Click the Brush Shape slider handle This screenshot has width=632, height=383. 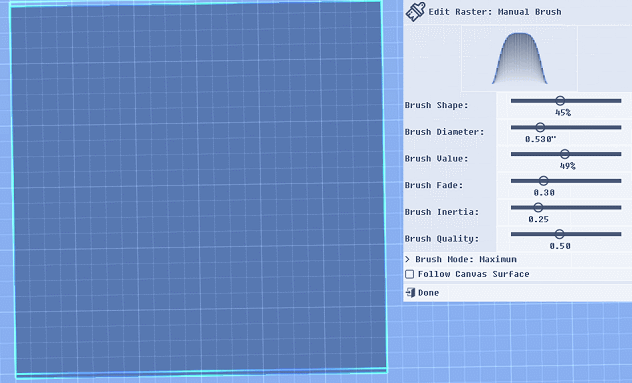pos(560,101)
